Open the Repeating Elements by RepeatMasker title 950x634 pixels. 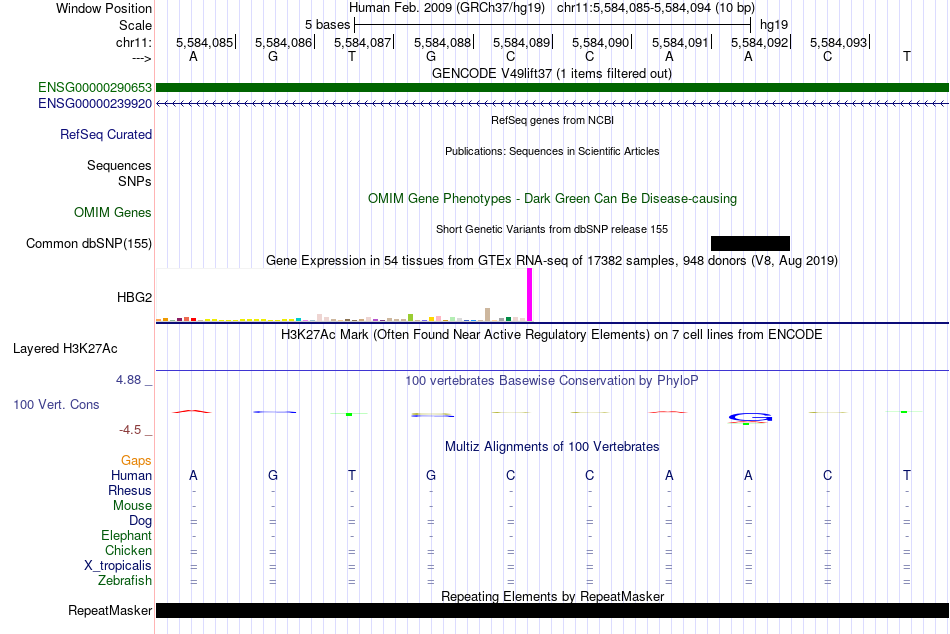(x=553, y=596)
